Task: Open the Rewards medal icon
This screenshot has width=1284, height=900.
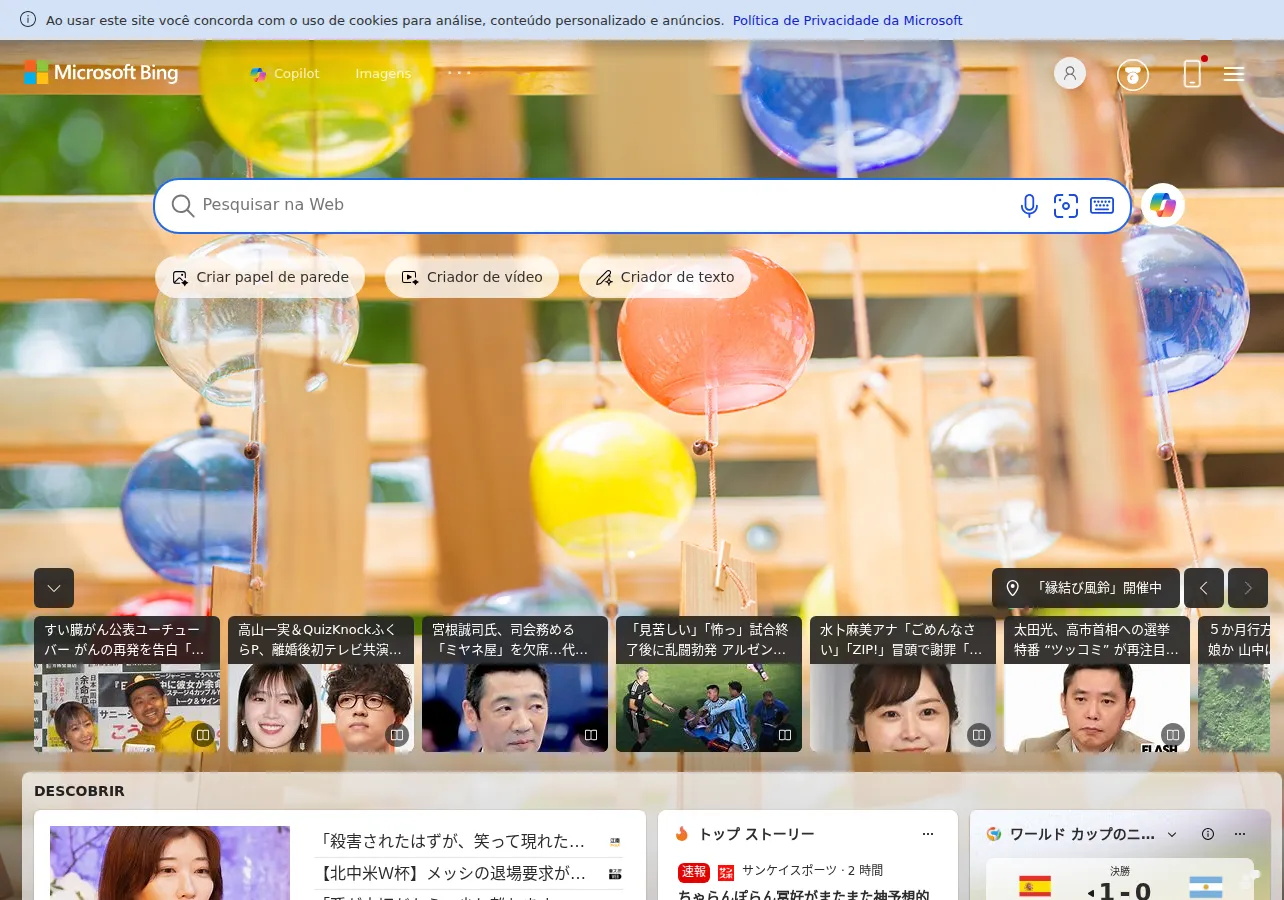Action: pos(1133,74)
